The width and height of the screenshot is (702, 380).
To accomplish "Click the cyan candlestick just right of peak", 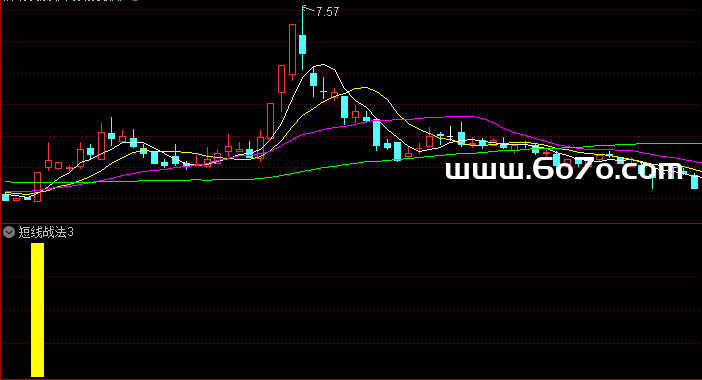I will [313, 80].
